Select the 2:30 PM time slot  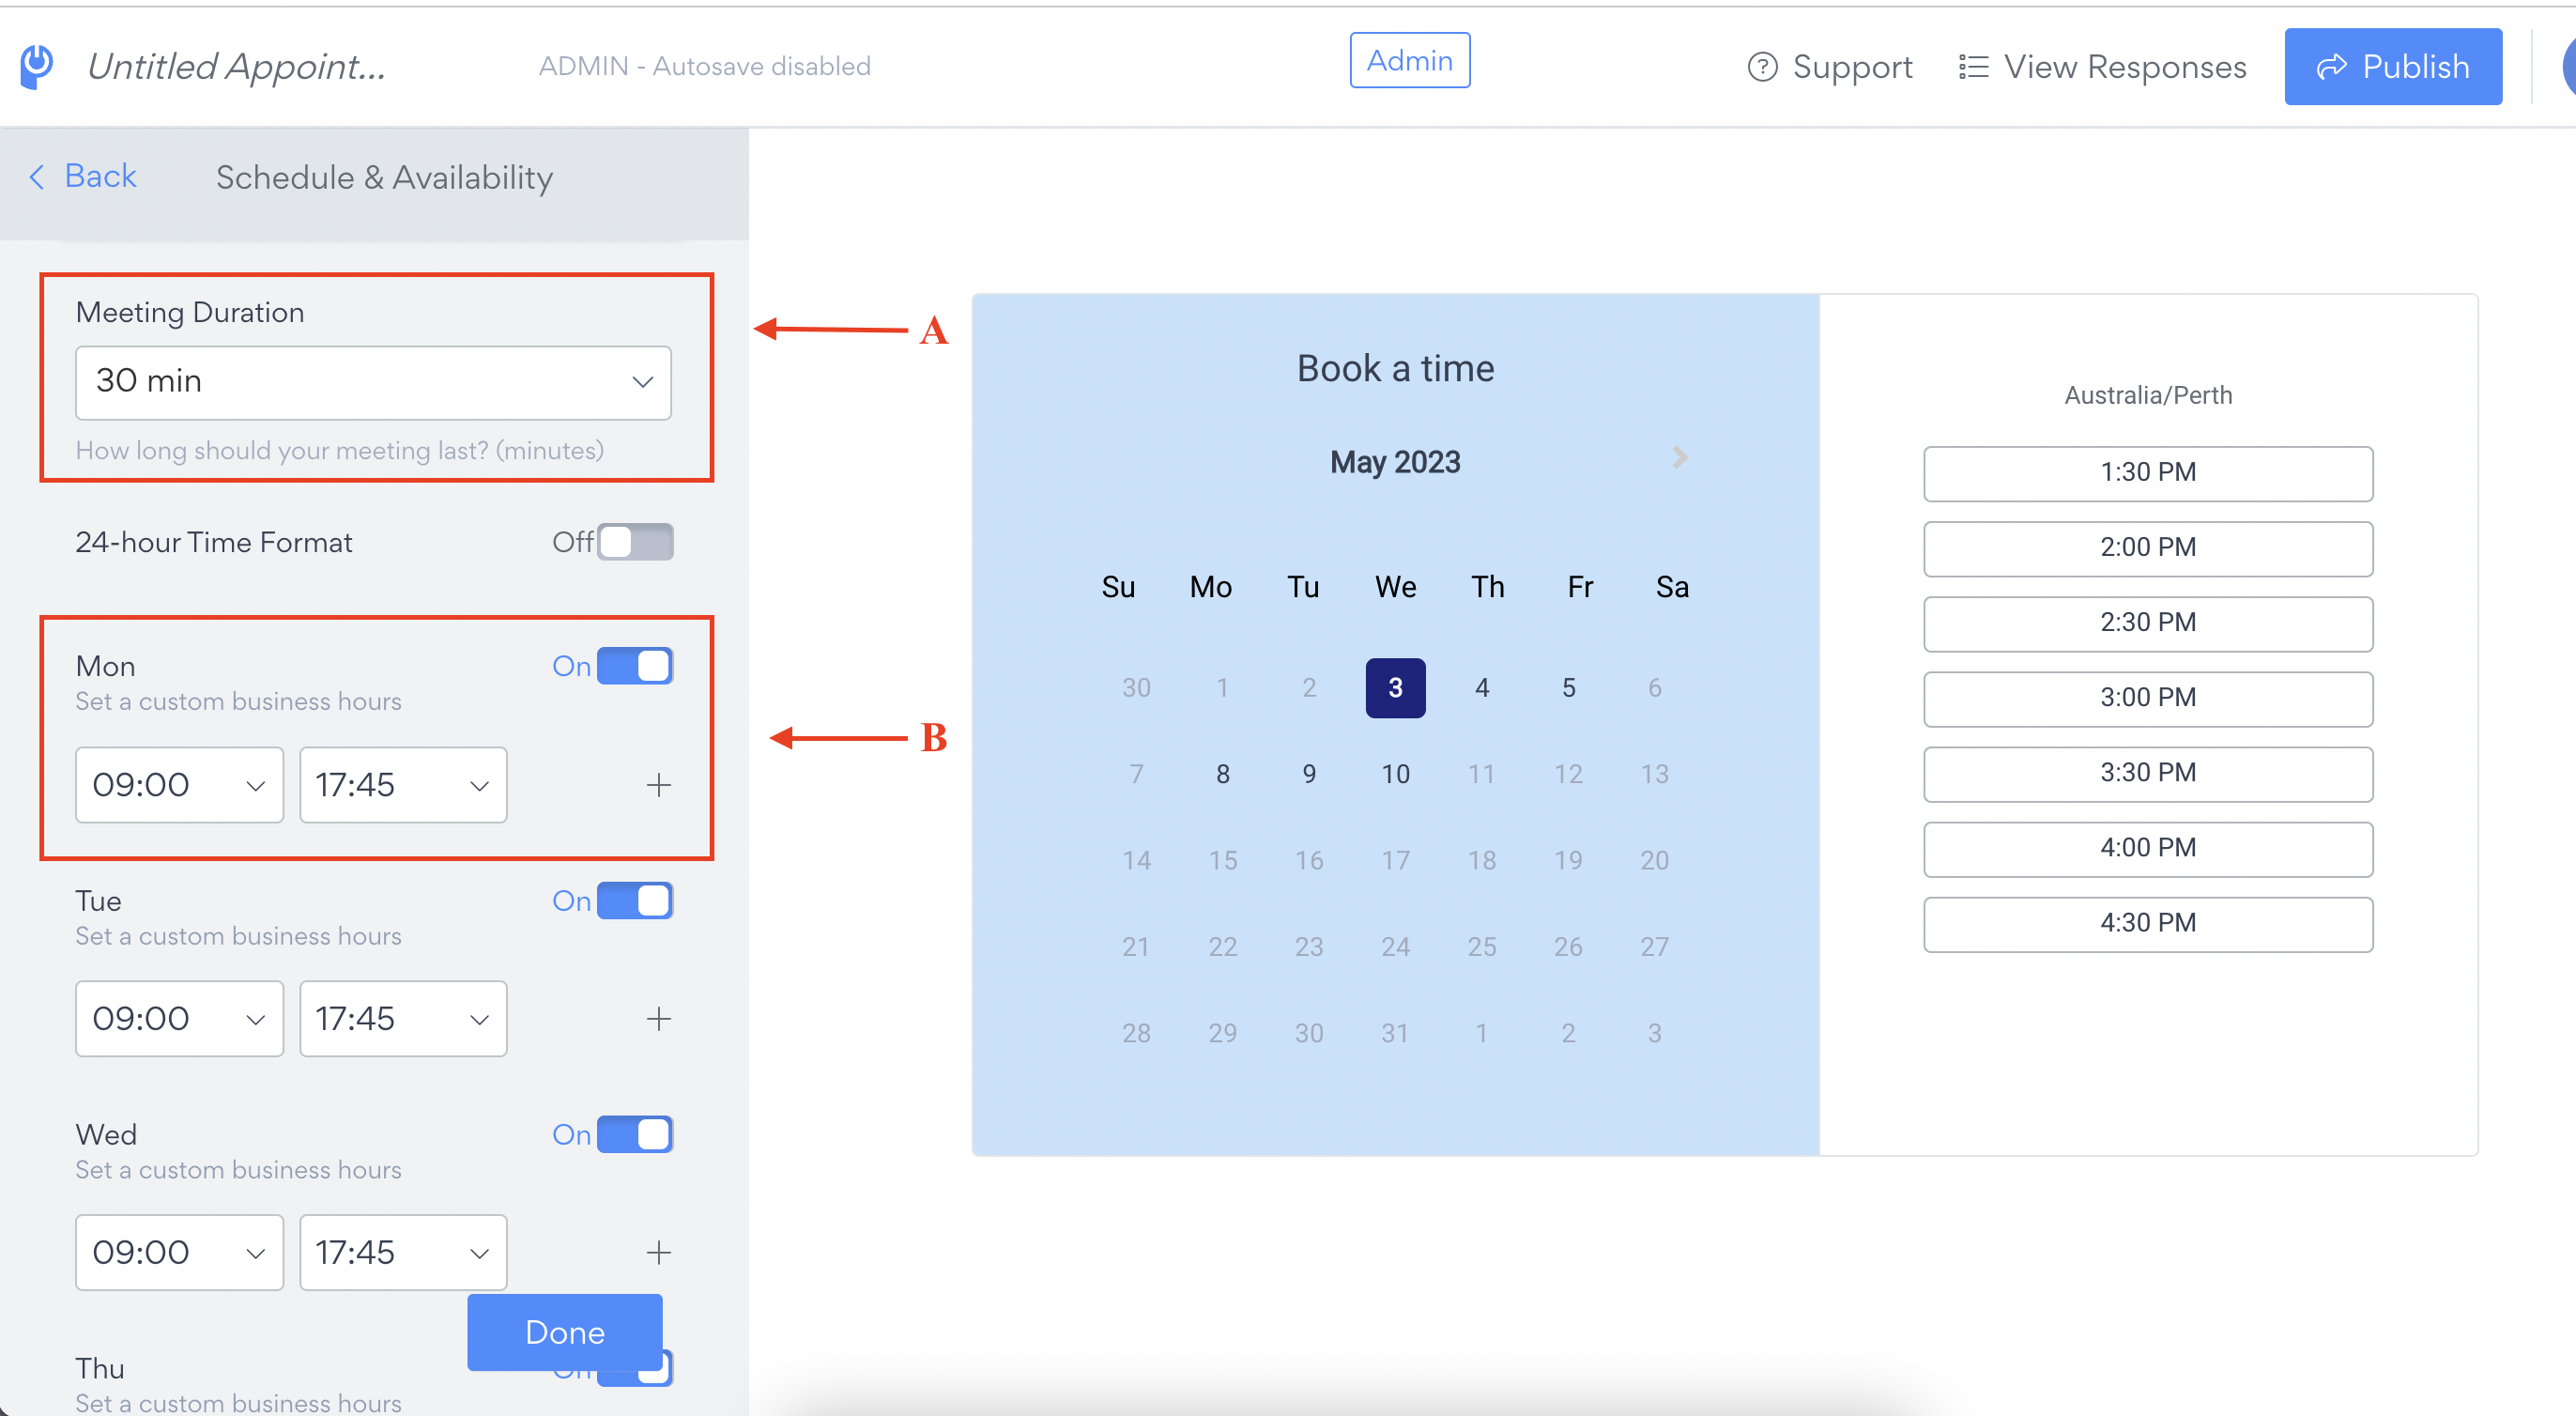coord(2148,623)
